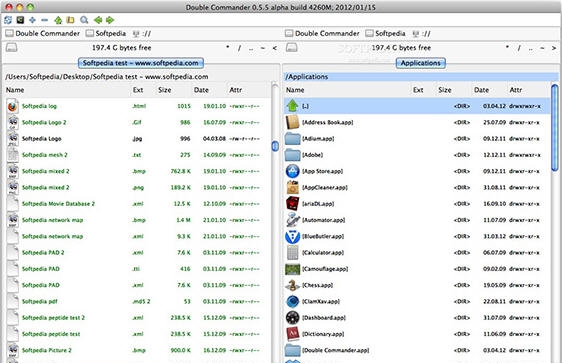Click the blue minus unmark-files icon
Image resolution: width=562 pixels, height=363 pixels.
click(x=44, y=20)
